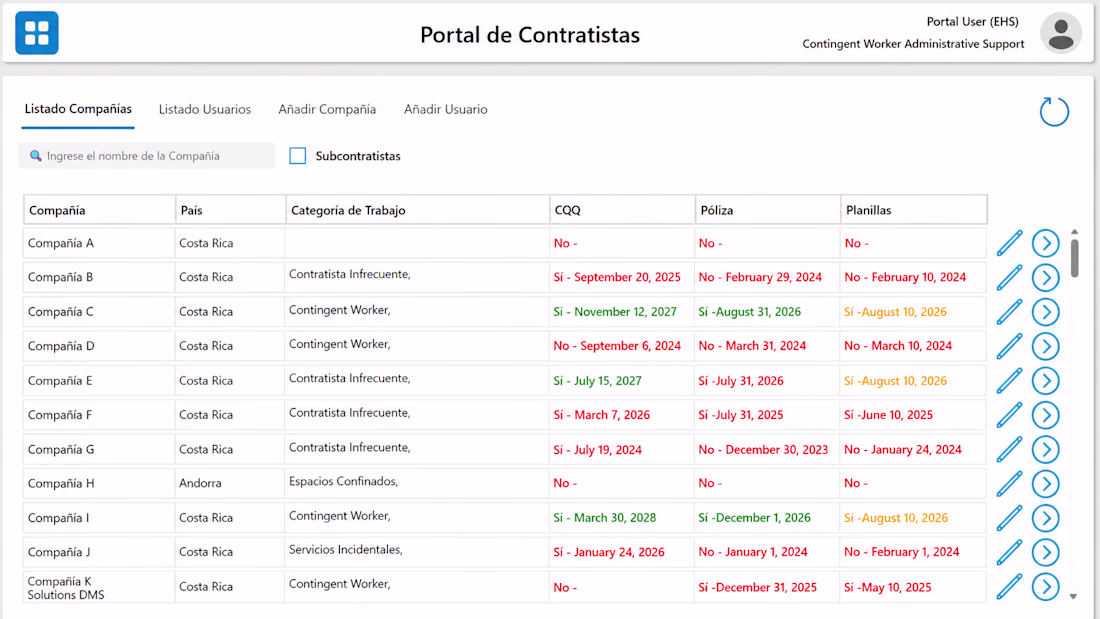This screenshot has height=619, width=1100.
Task: Open Compañía J details arrow
Action: 1045,553
